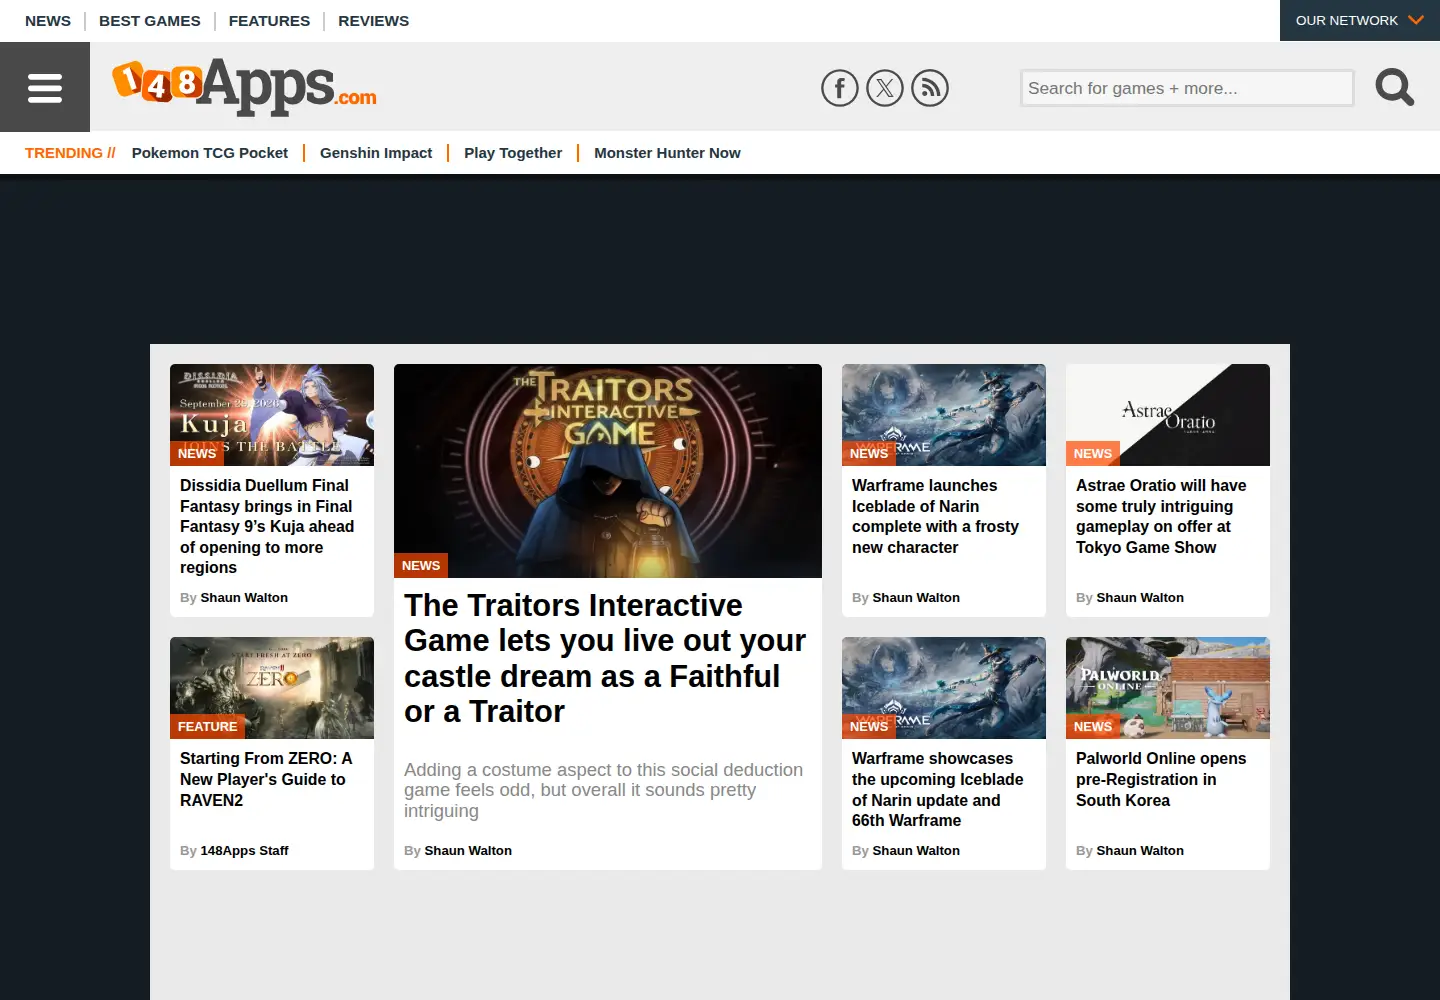Open the Palworld Online article thumbnail
1440x1000 pixels.
[x=1168, y=688]
